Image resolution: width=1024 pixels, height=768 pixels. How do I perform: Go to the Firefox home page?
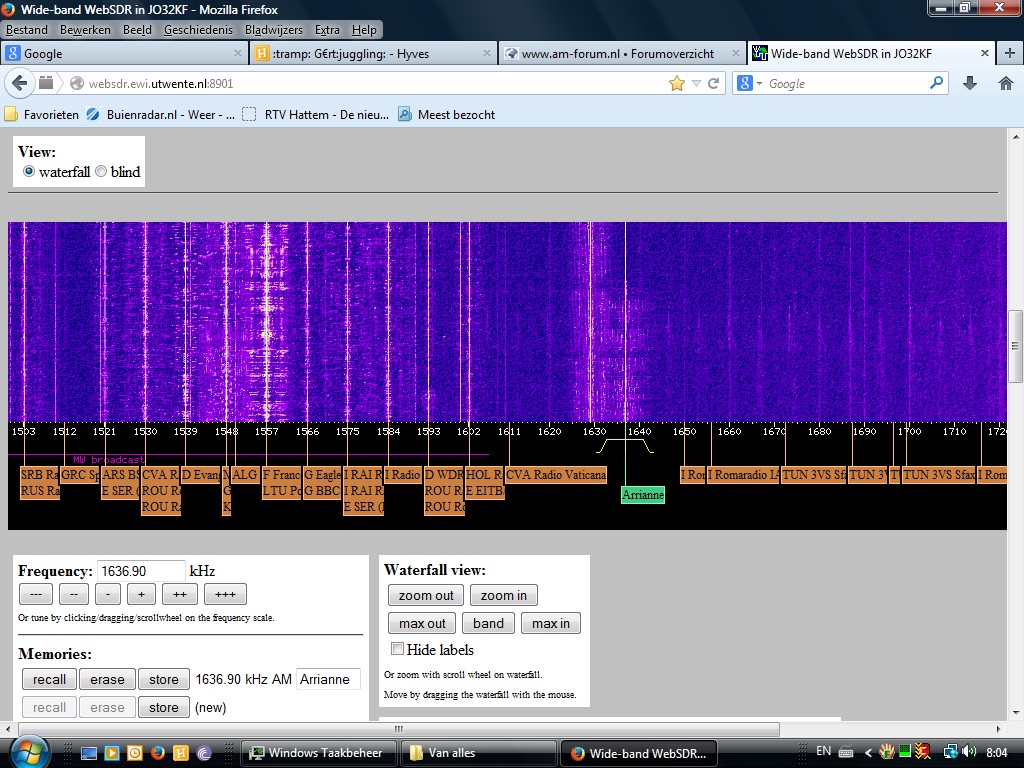pyautogui.click(x=1006, y=84)
